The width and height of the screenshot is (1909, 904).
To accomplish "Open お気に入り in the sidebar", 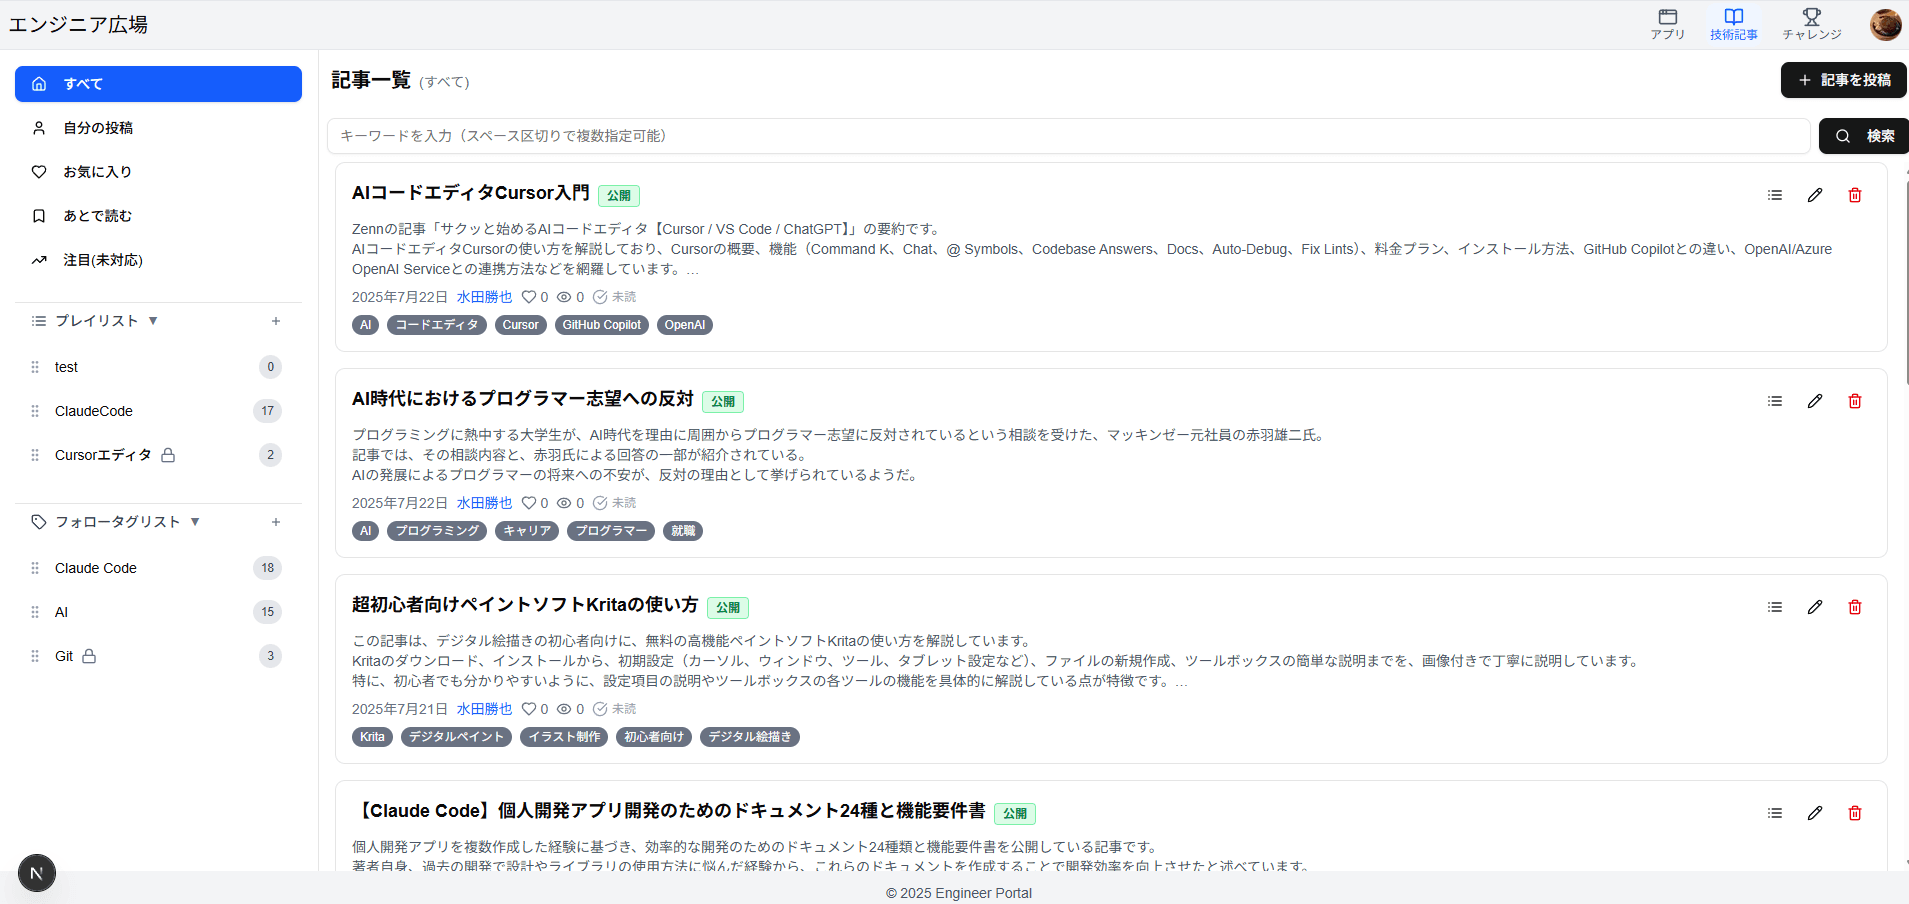I will coord(158,172).
